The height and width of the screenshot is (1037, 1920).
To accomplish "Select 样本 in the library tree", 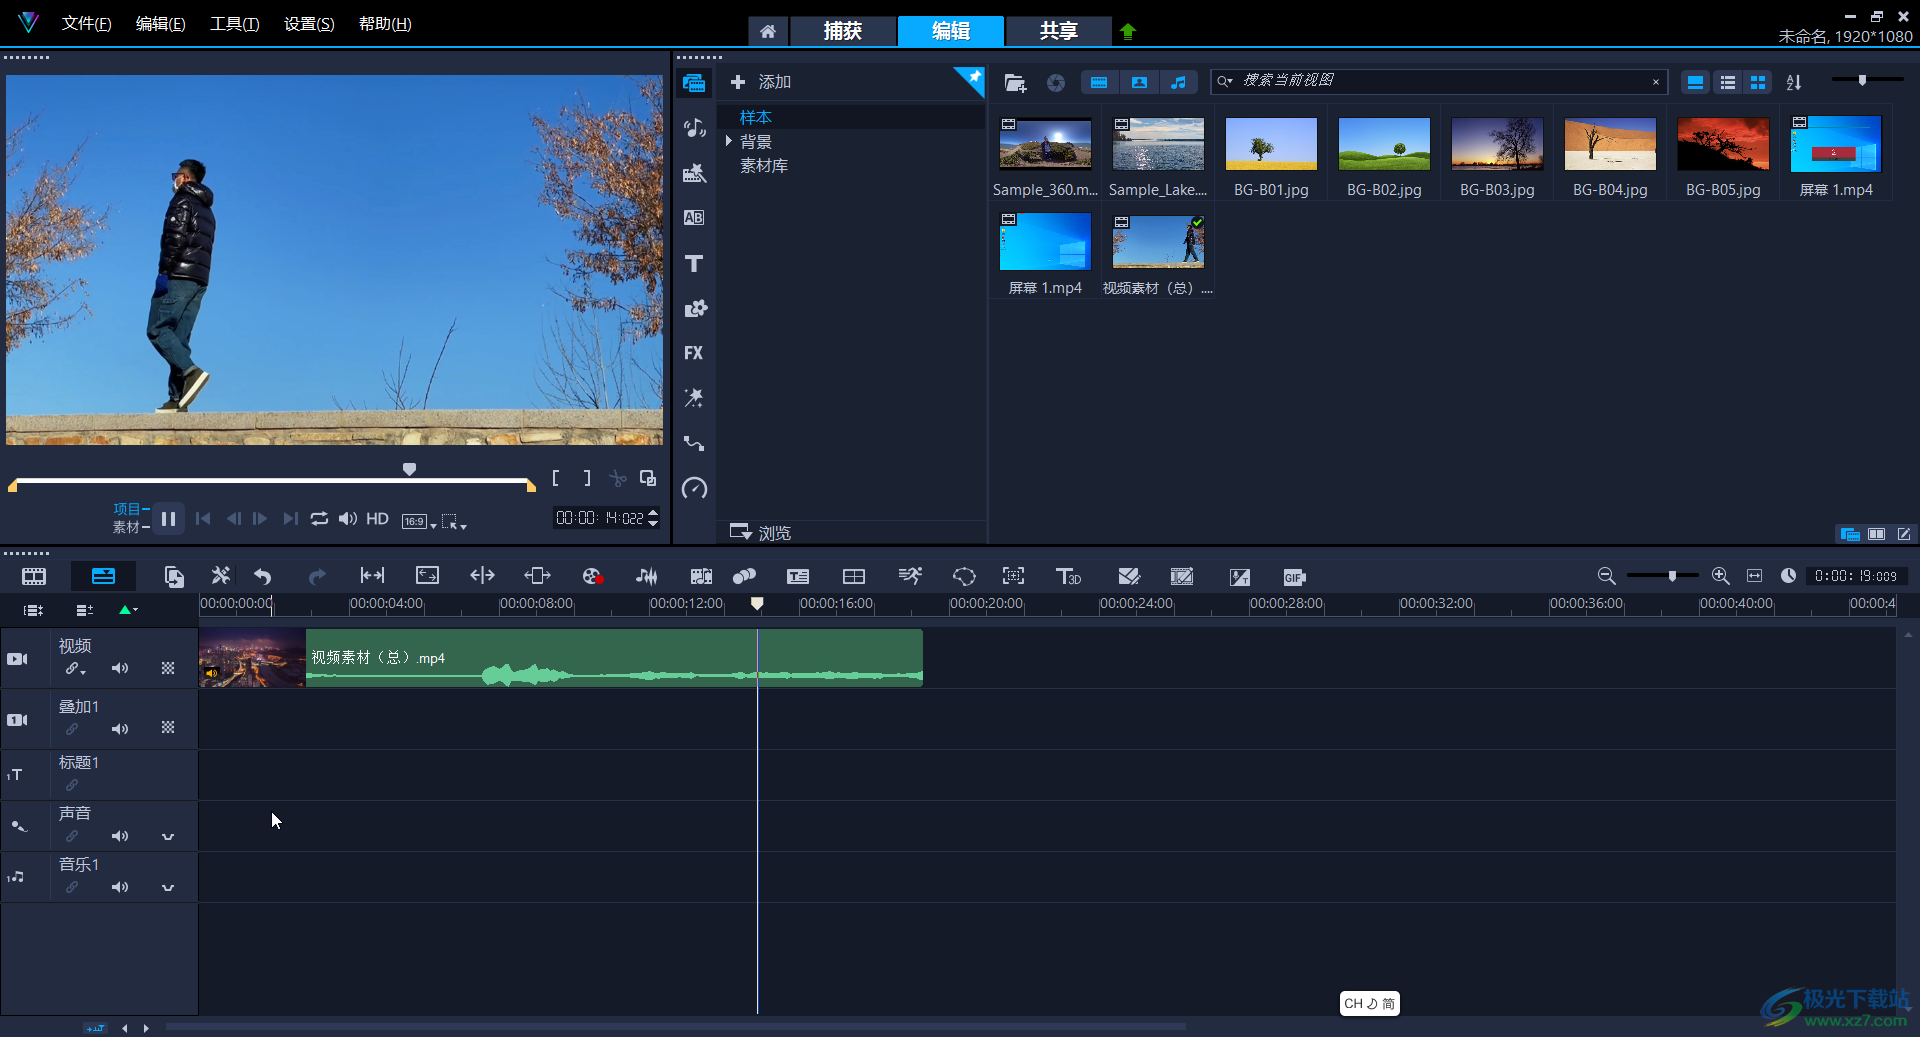I will click(x=756, y=117).
